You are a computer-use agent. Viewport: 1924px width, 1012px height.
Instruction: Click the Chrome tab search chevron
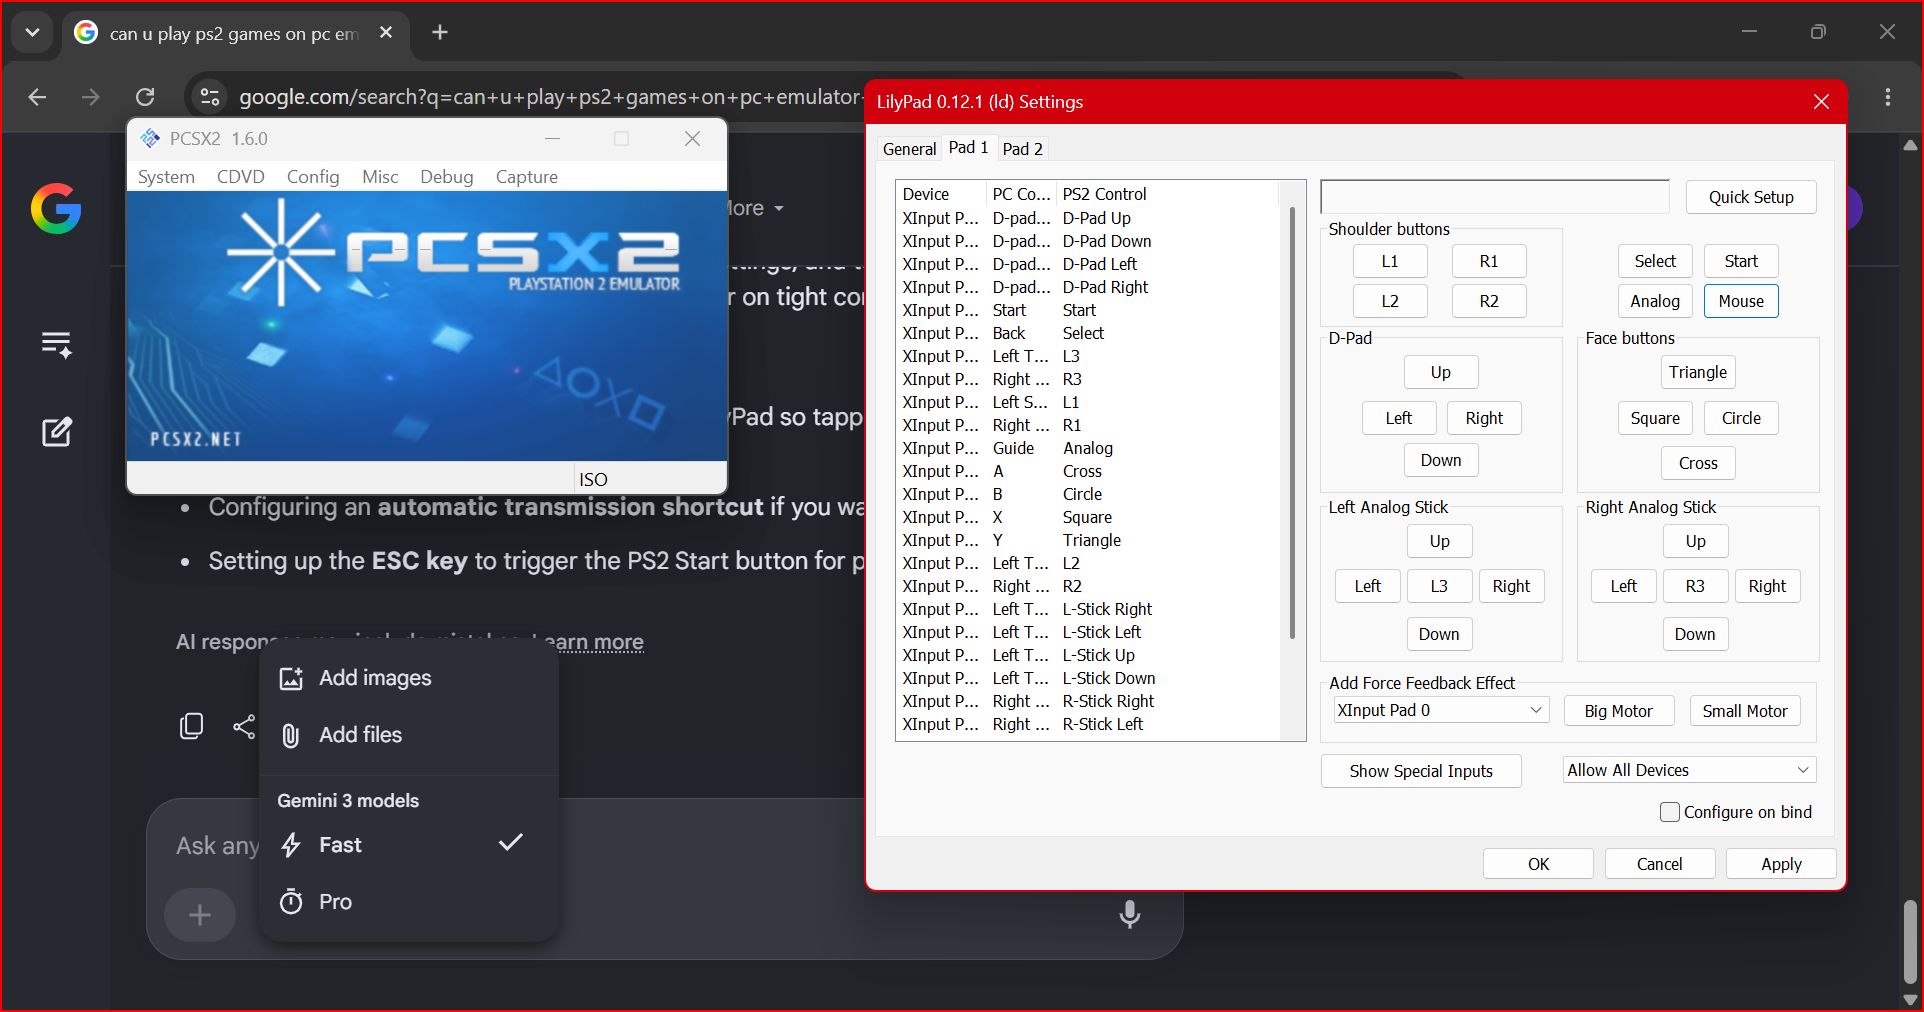[32, 32]
